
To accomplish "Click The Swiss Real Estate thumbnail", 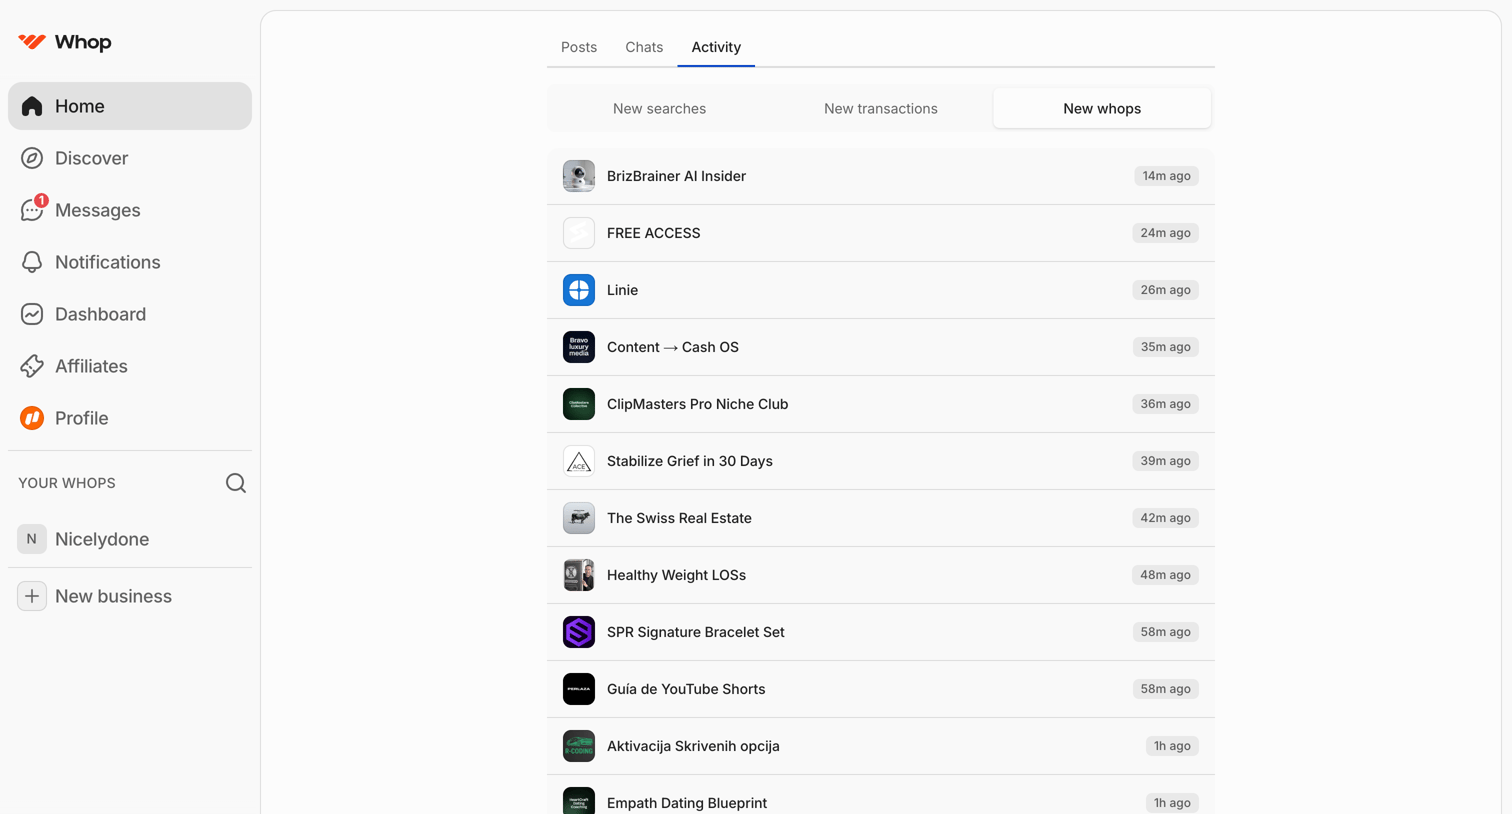I will point(579,518).
